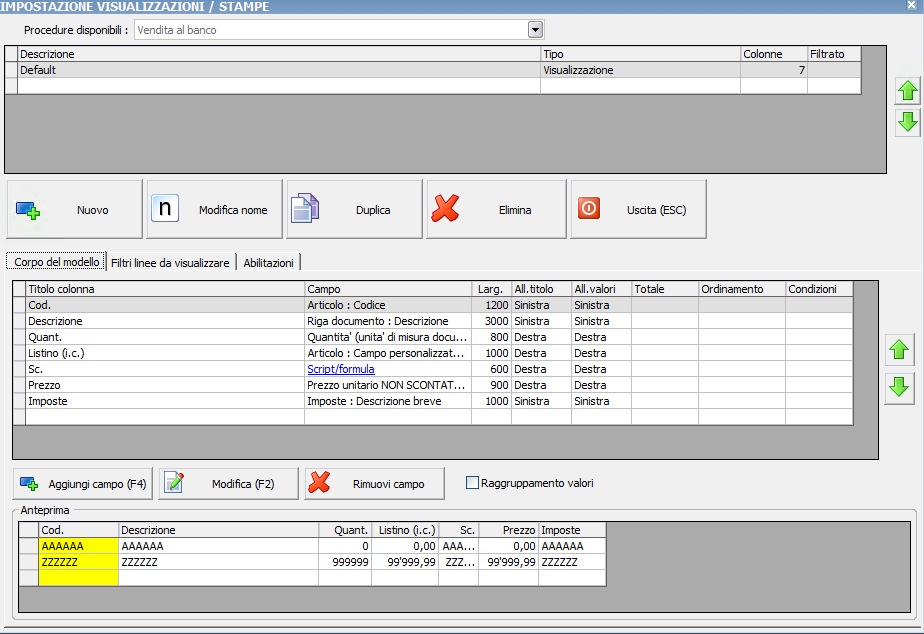Open the Script/formula link in Sc. row

coord(341,369)
